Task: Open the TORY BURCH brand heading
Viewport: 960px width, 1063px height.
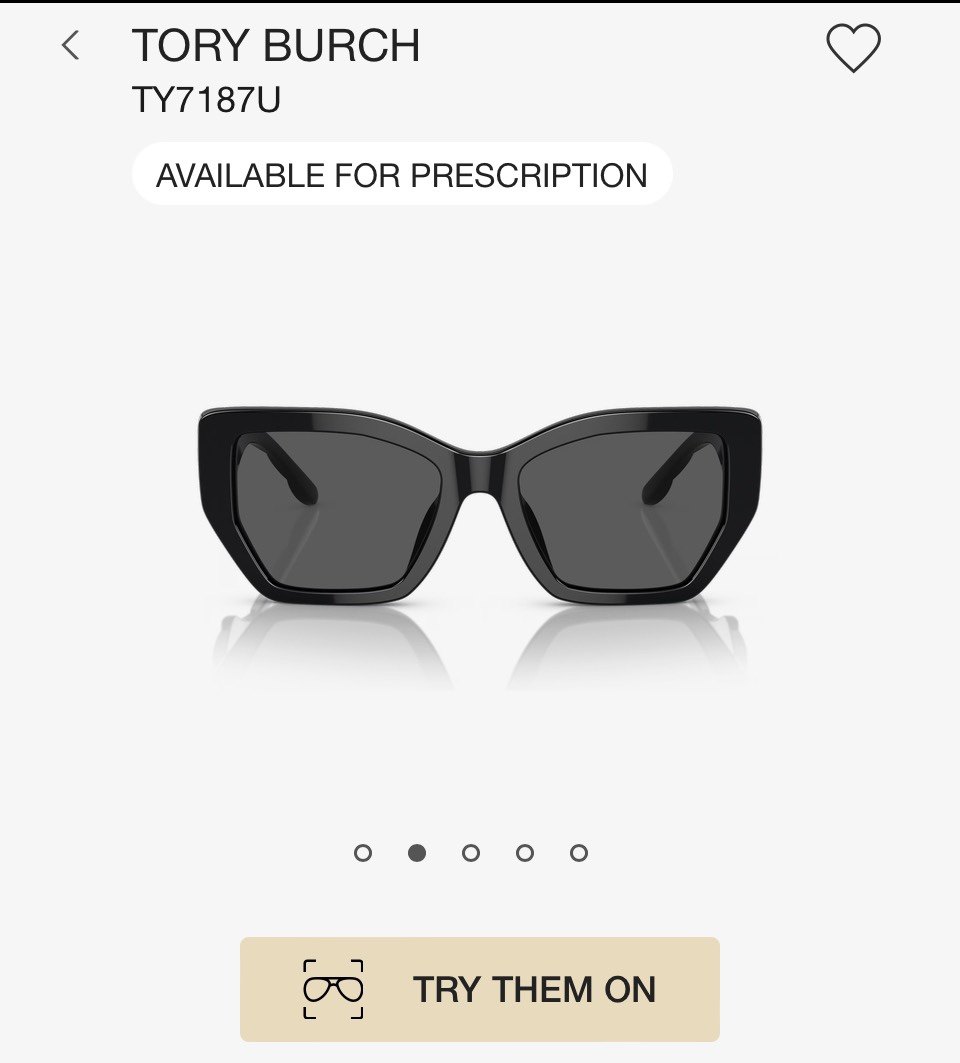Action: click(x=276, y=46)
